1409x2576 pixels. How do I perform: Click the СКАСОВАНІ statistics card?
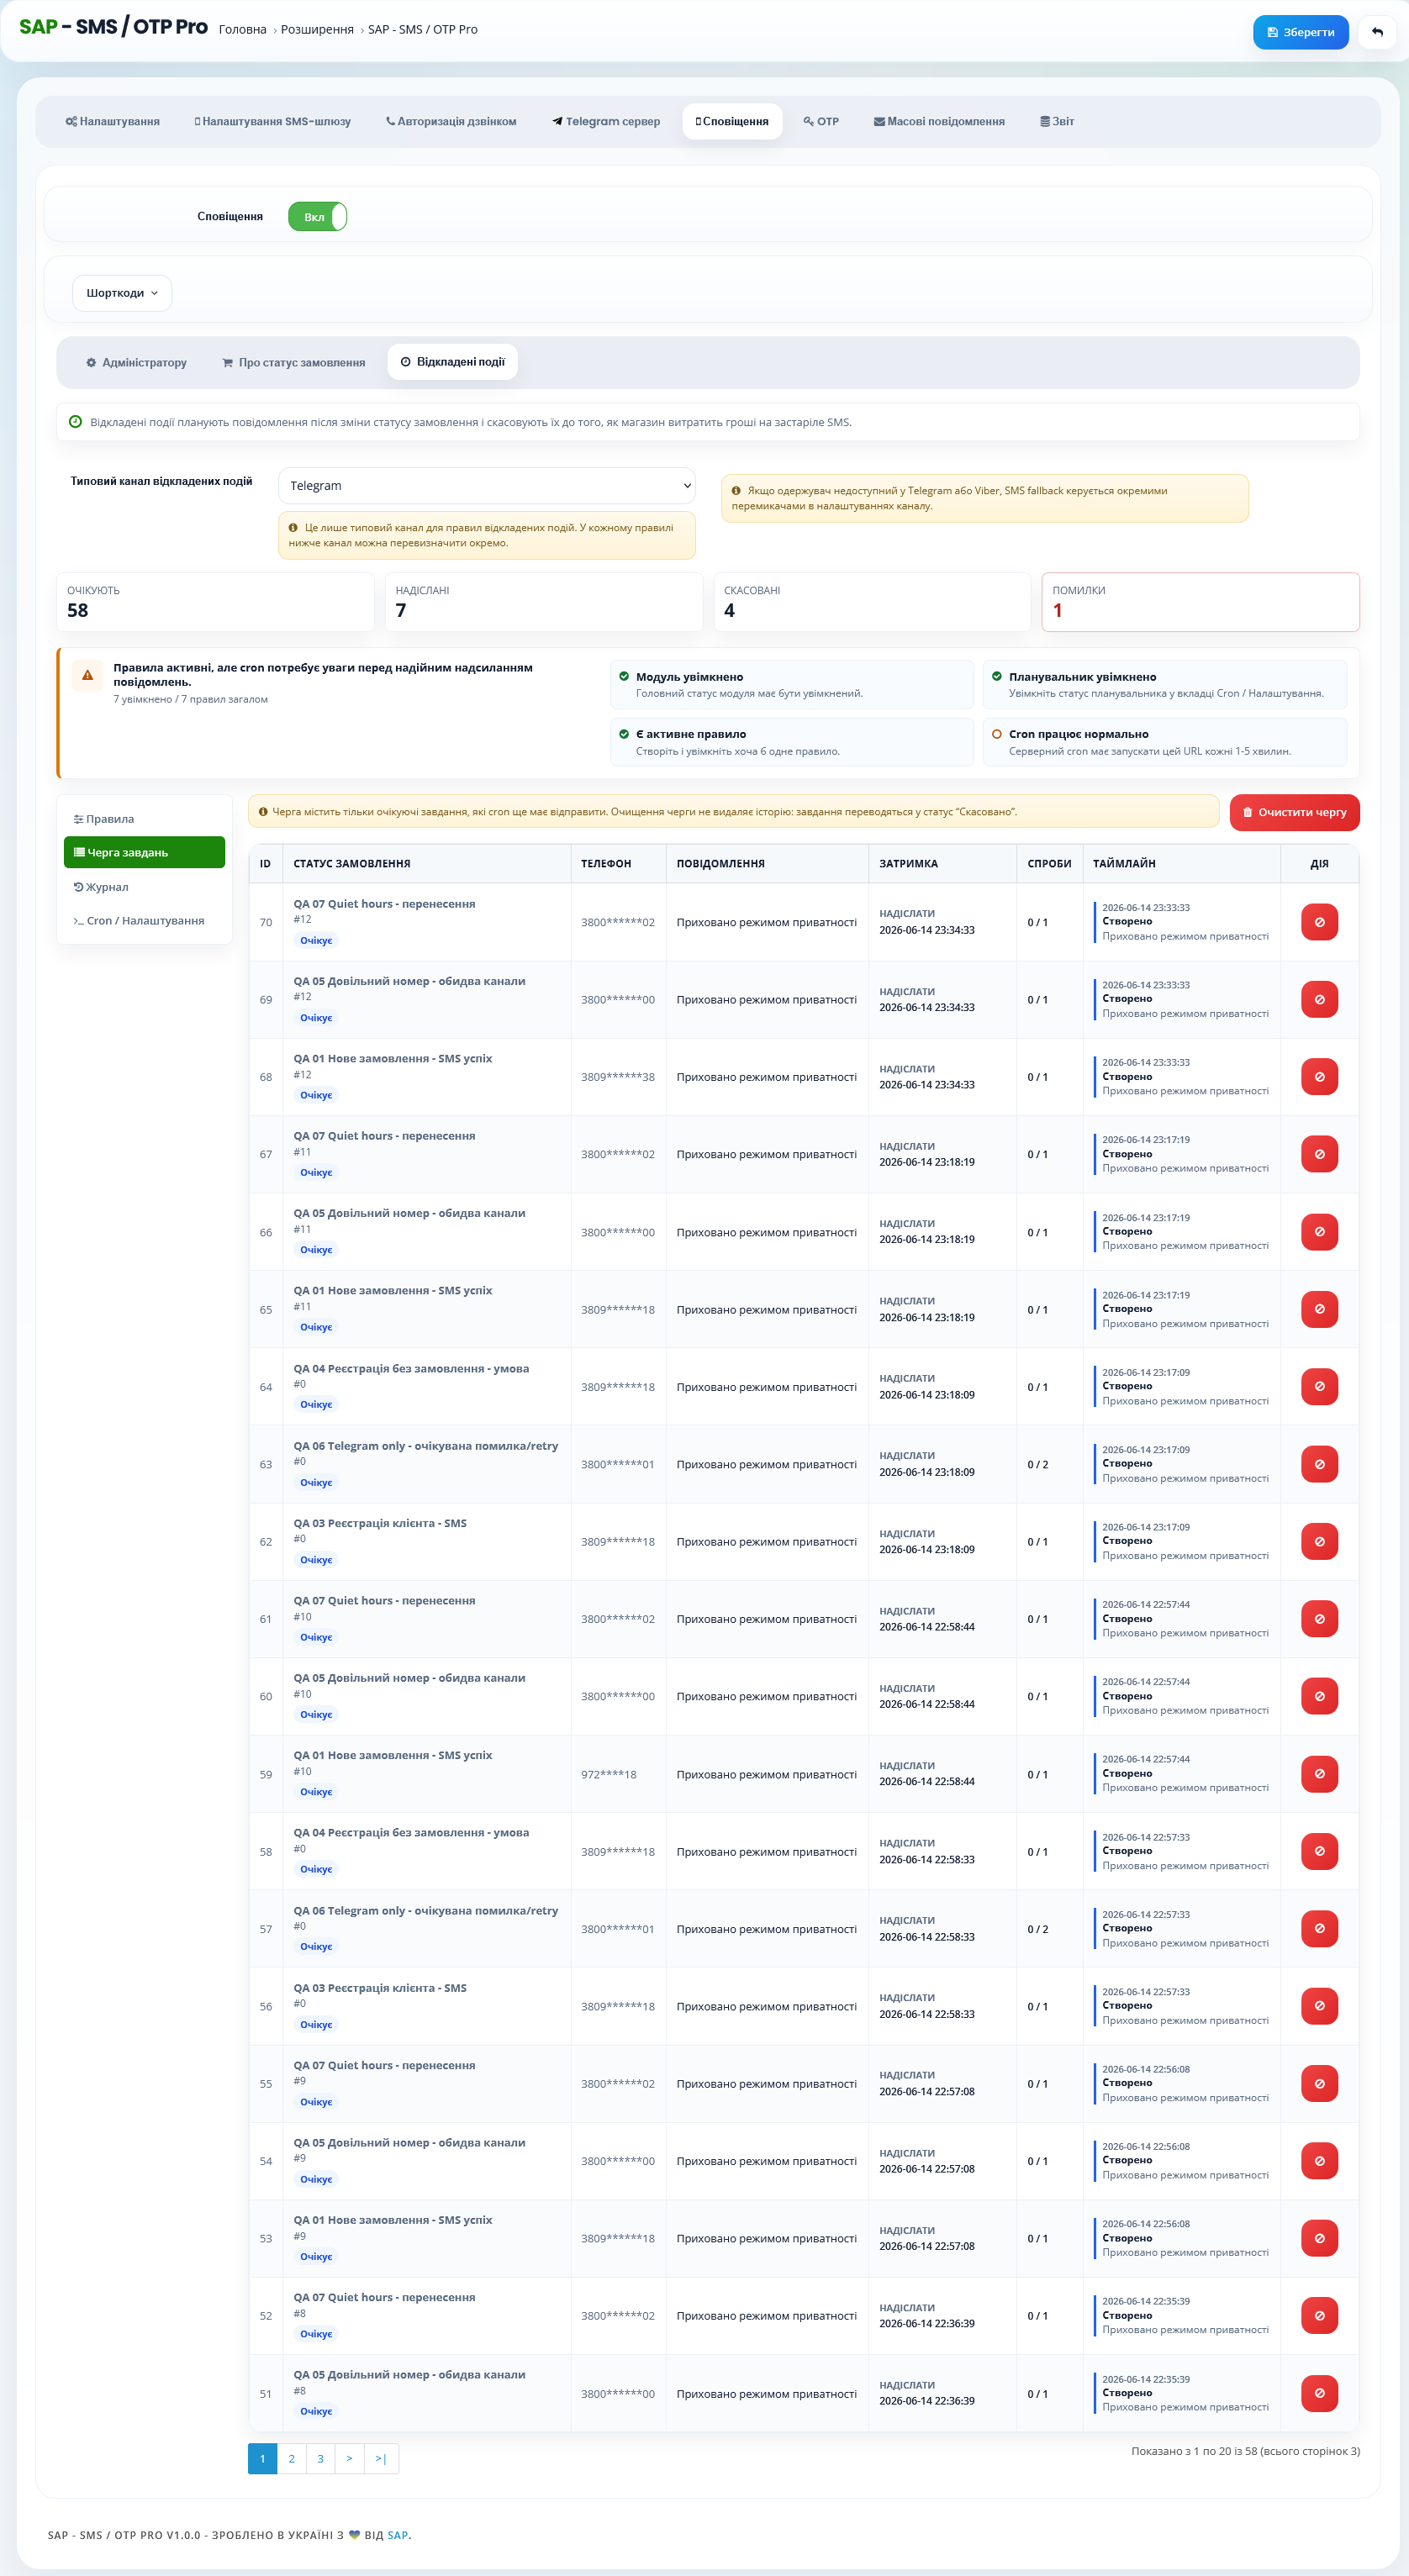[872, 602]
